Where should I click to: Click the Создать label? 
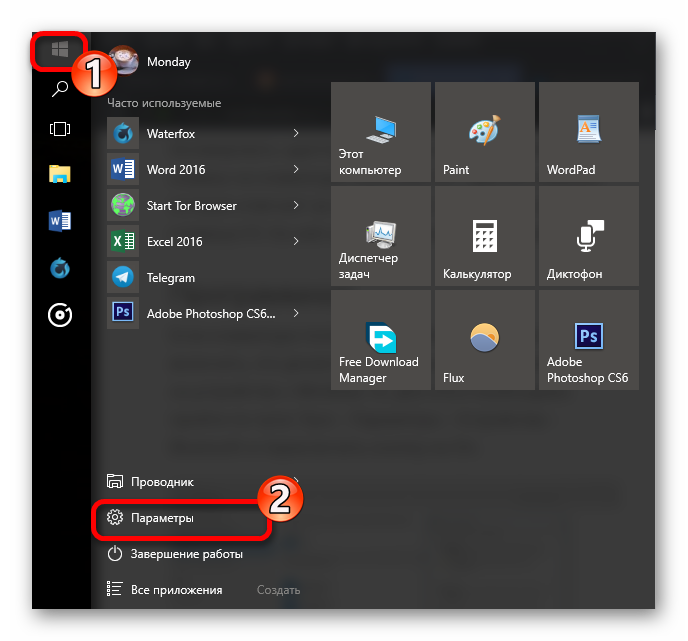pos(278,590)
